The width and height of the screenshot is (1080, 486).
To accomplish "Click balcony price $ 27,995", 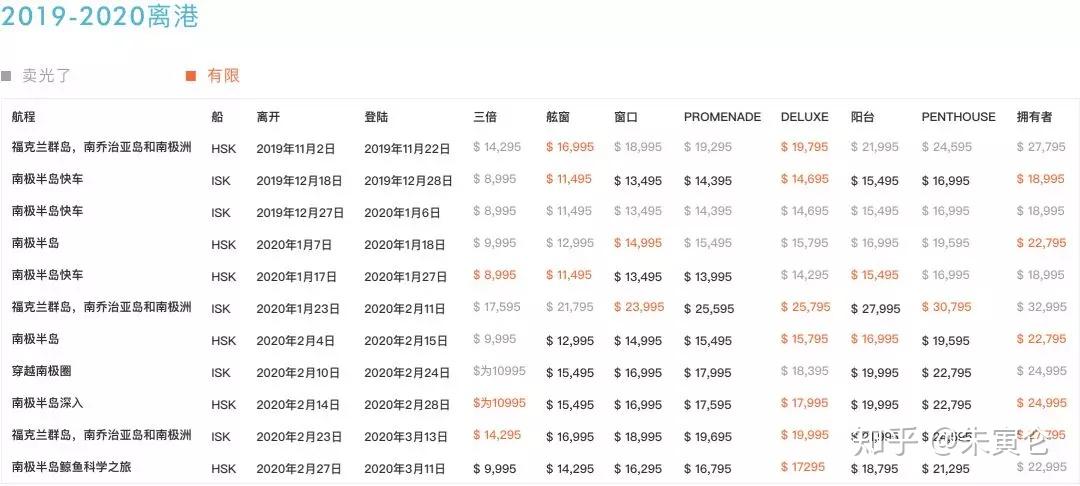I will point(875,309).
